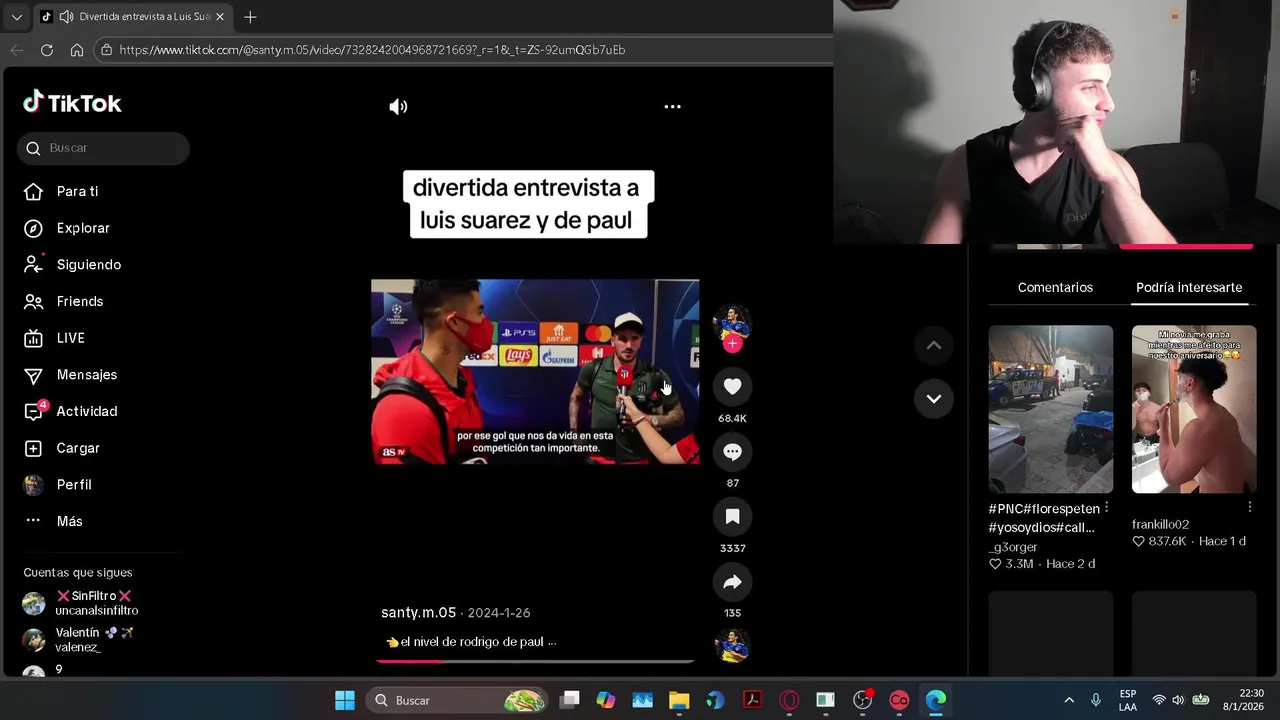Open the creator avatar beside the video

(732, 323)
